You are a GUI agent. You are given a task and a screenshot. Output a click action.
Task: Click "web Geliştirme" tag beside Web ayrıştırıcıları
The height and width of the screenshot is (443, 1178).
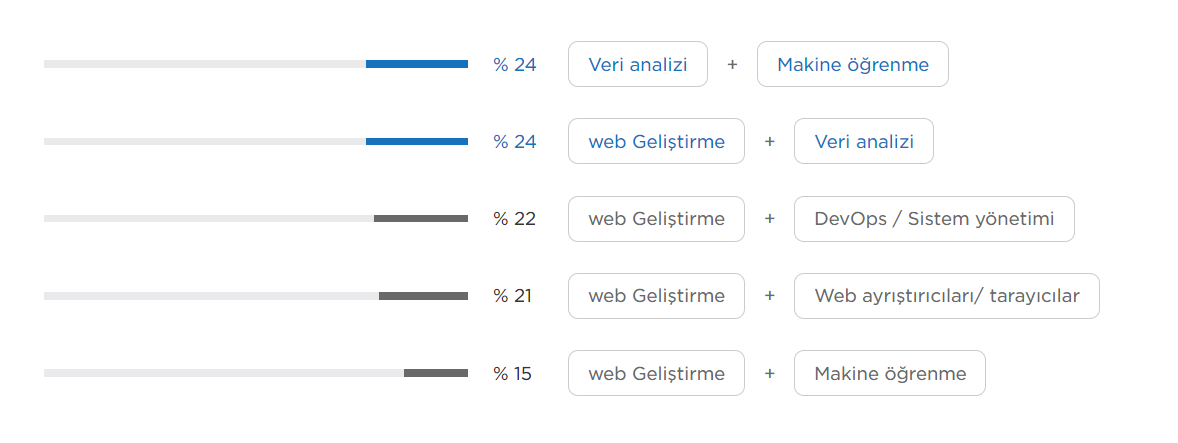pyautogui.click(x=657, y=296)
